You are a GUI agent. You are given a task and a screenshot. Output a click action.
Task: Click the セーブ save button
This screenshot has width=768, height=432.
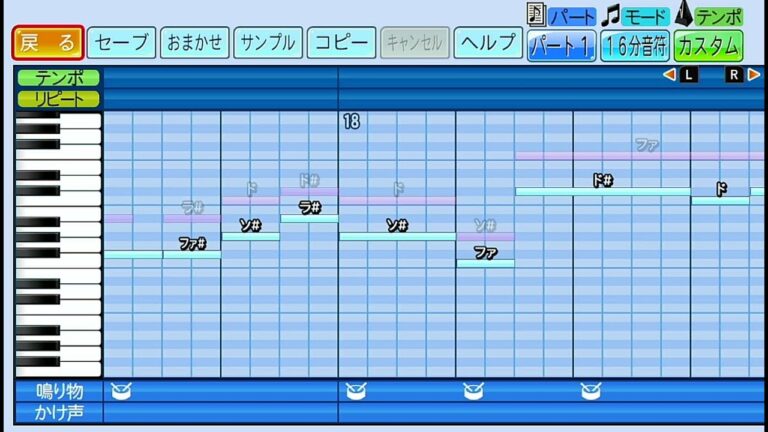(x=121, y=43)
